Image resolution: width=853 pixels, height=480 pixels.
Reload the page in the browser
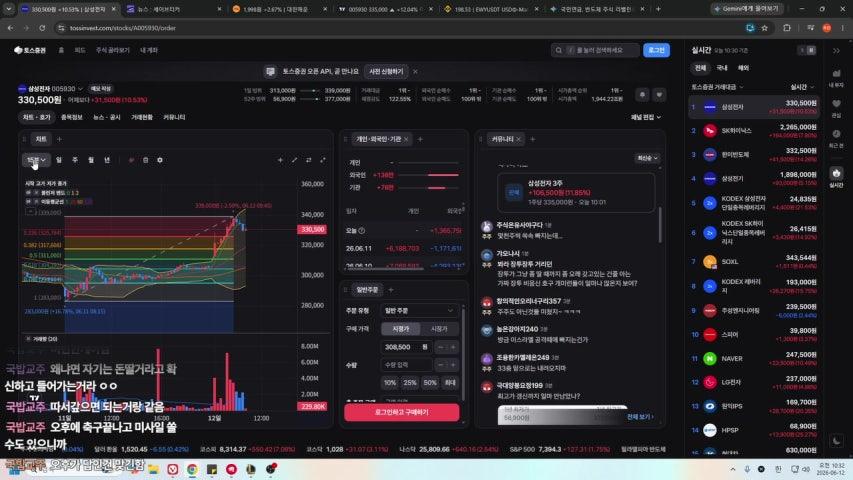point(42,28)
